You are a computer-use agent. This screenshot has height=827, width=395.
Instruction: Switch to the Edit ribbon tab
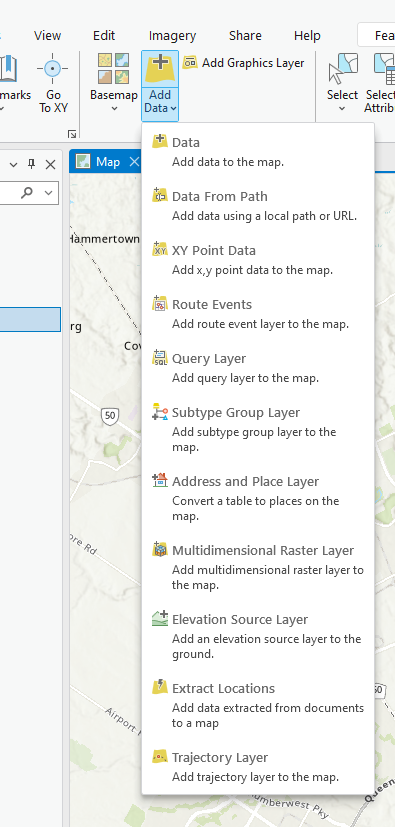coord(104,36)
